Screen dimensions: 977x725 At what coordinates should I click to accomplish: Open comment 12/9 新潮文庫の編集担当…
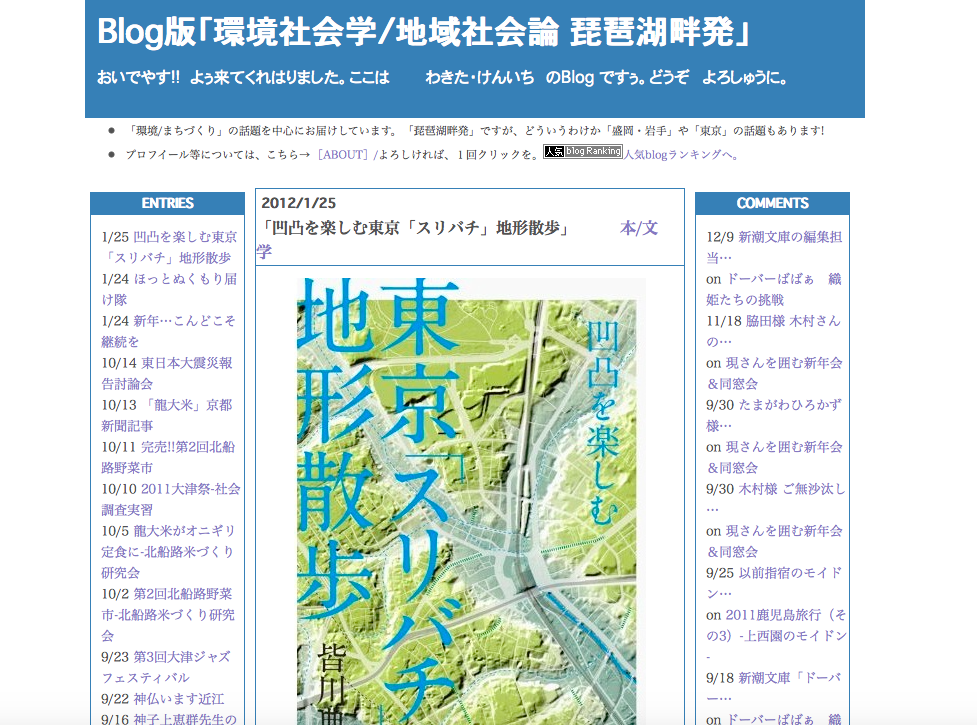click(x=774, y=247)
